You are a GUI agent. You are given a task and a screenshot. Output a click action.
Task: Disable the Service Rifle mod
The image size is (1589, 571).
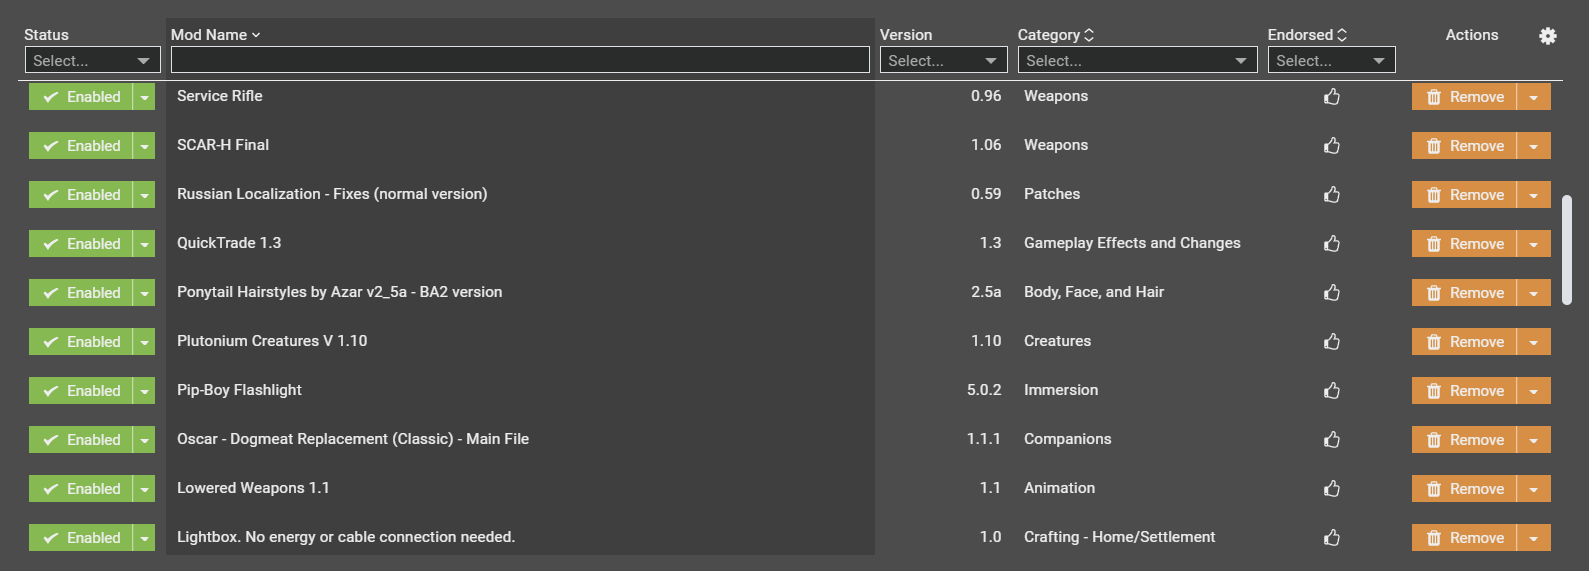[81, 97]
